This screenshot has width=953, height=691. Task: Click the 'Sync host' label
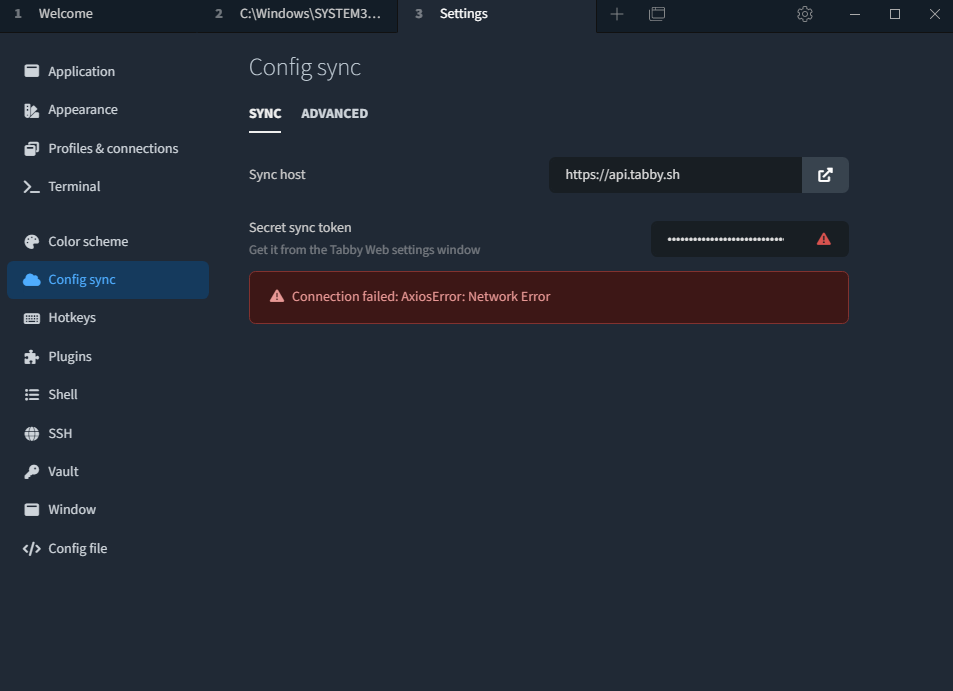click(x=277, y=175)
